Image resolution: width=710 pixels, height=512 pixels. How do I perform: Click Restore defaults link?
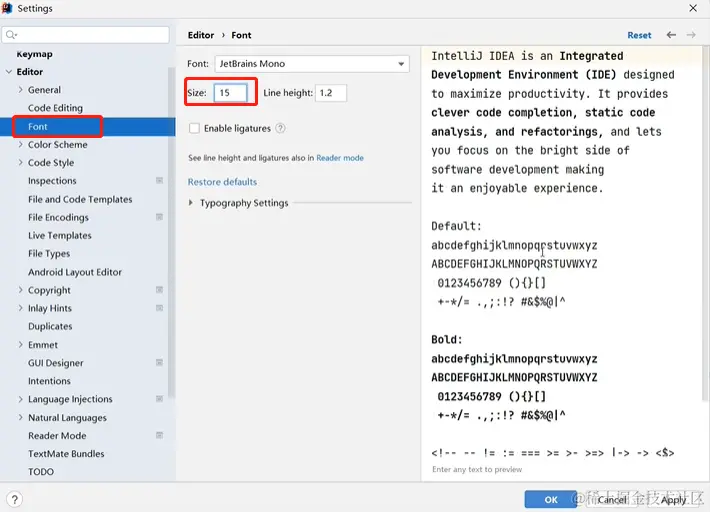coord(222,182)
